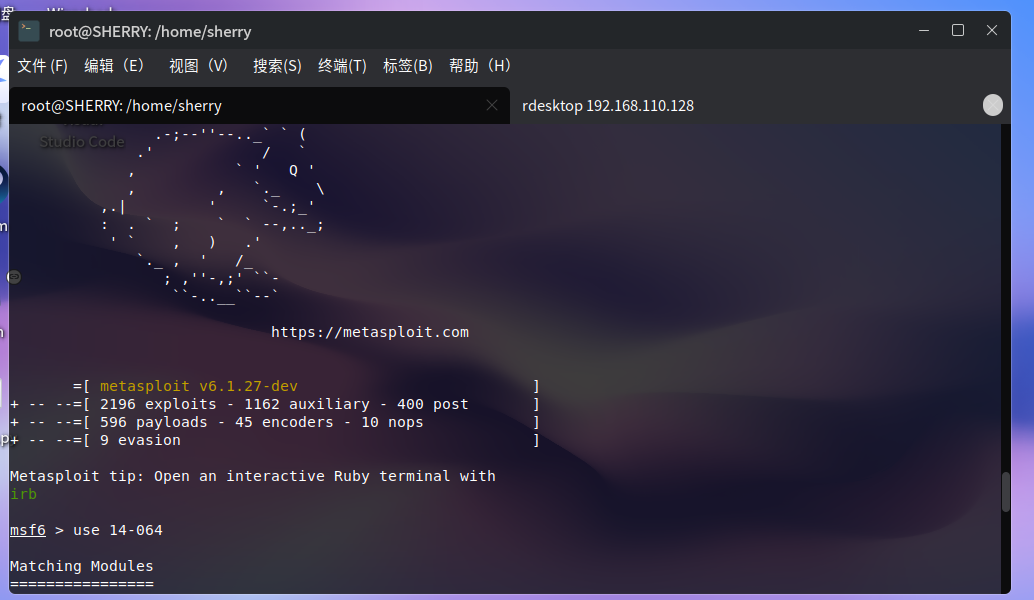Viewport: 1034px width, 600px height.
Task: Open the 帮助(H) menu
Action: [480, 66]
